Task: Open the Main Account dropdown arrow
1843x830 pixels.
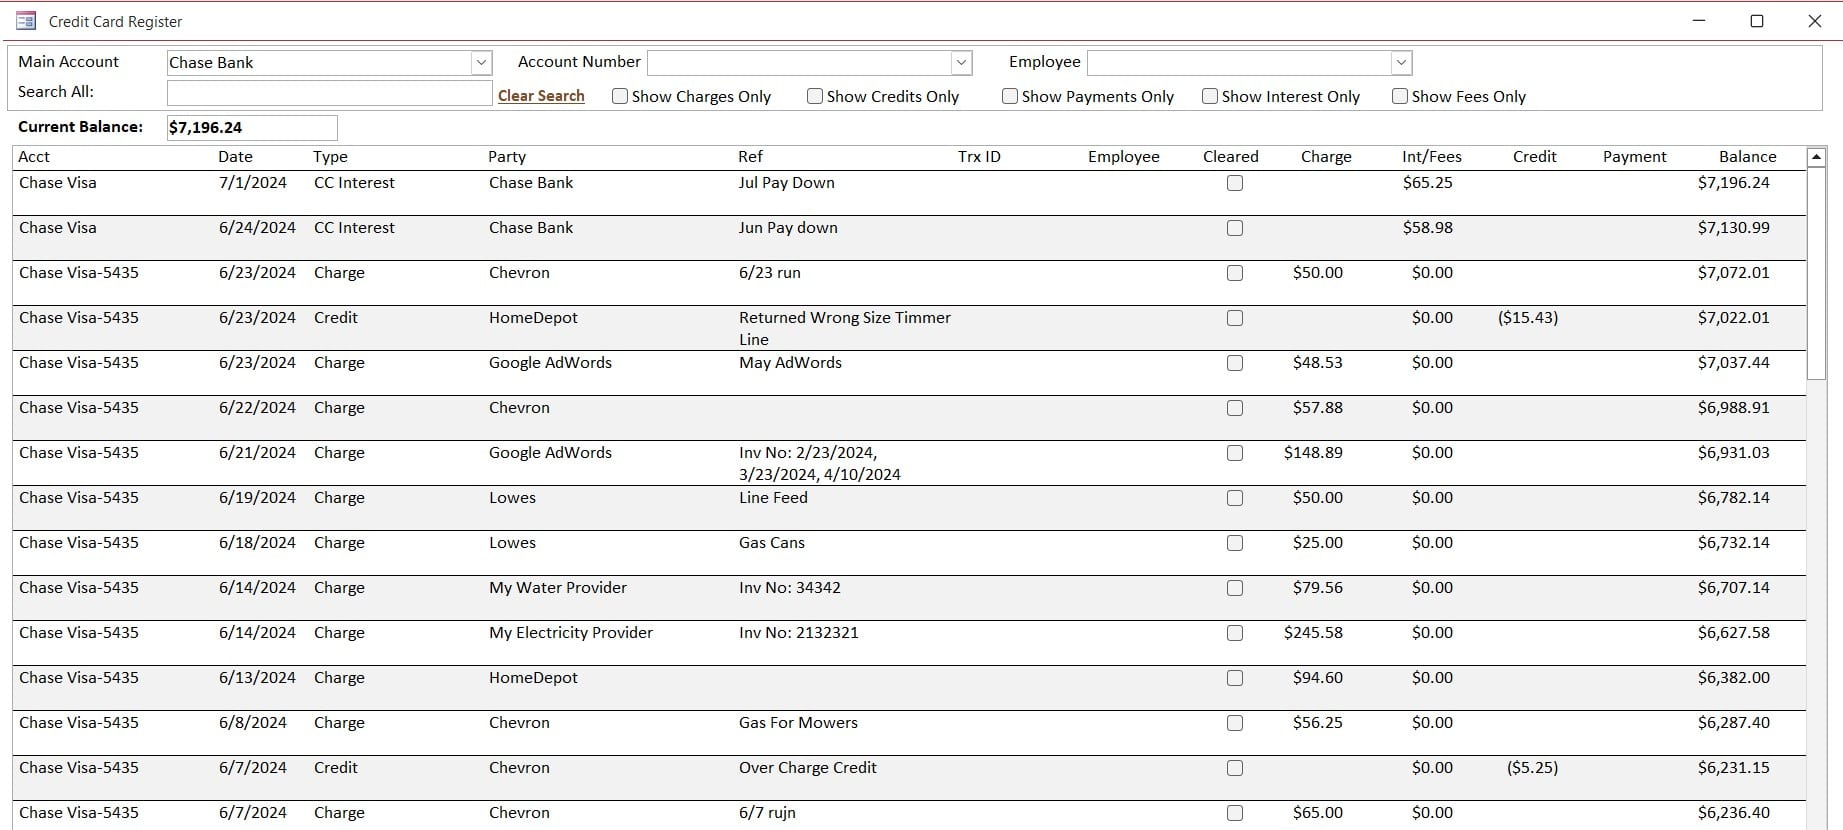Action: coord(481,63)
